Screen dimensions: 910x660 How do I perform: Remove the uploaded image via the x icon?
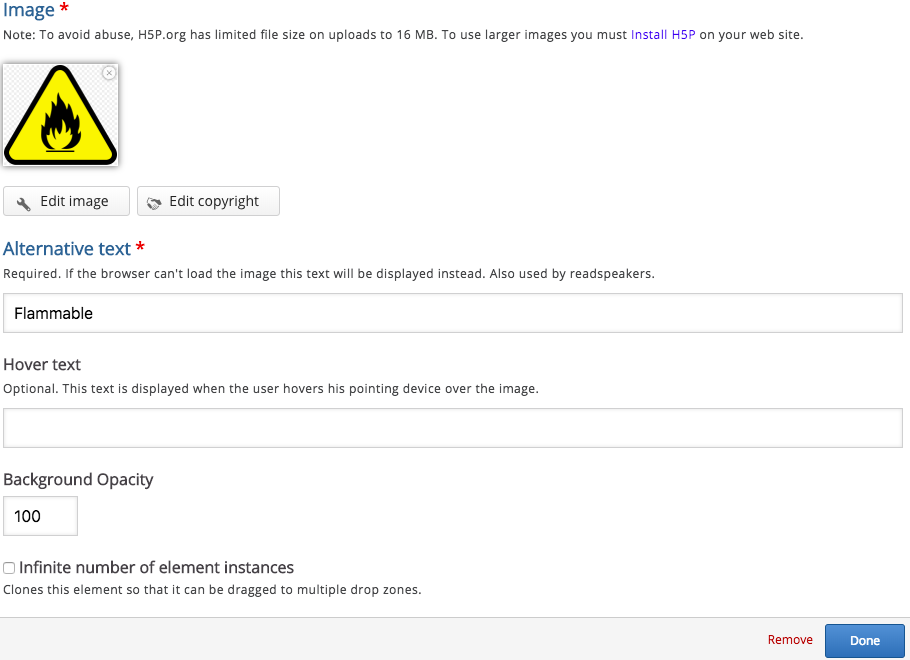(109, 73)
